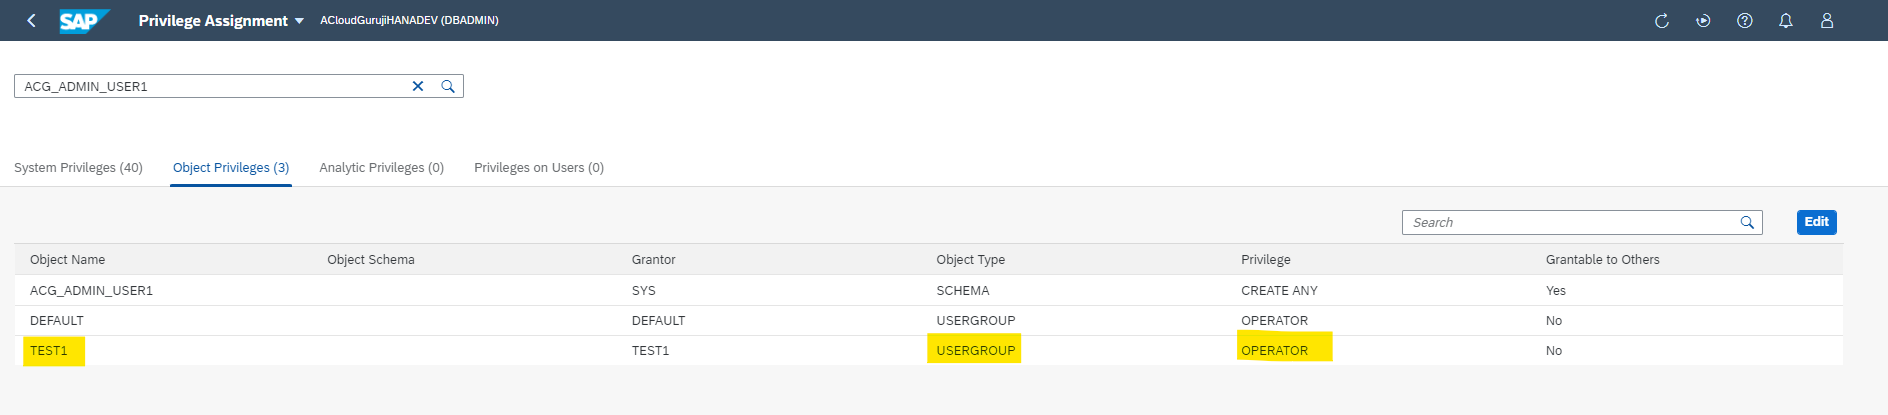Clear the ACG_ADMIN_USER1 search field
Viewport: 1888px width, 415px height.
[x=418, y=86]
